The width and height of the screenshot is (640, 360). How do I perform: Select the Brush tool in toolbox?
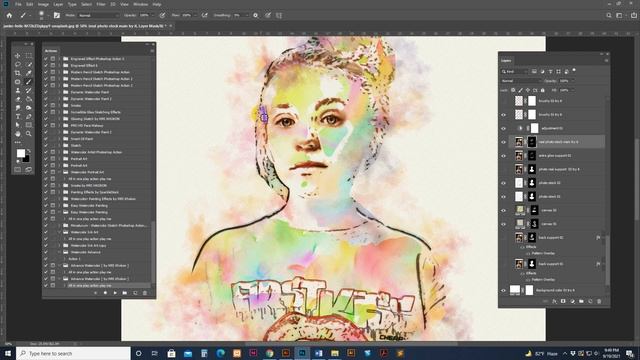(29, 82)
